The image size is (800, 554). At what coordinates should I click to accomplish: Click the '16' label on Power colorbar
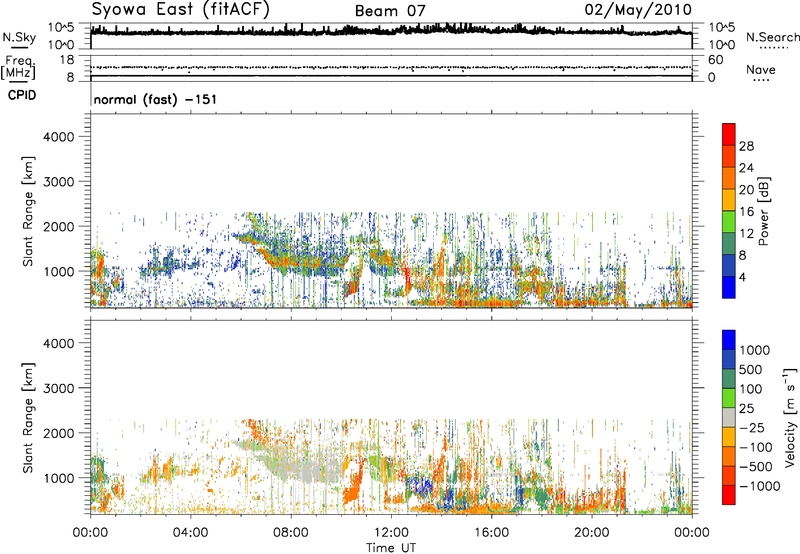(x=746, y=212)
